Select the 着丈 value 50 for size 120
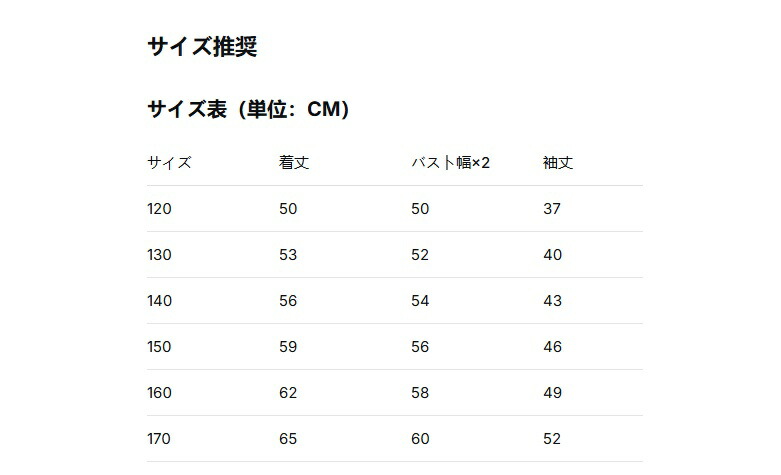The image size is (781, 475). point(288,209)
